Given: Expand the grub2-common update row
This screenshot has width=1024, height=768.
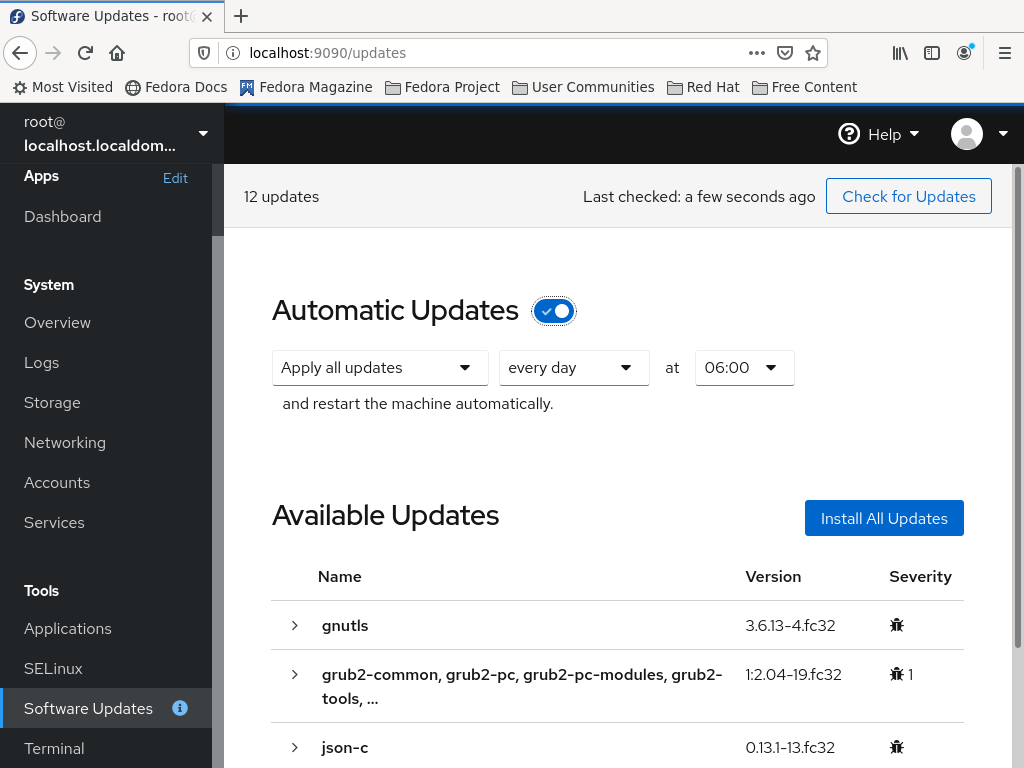Looking at the screenshot, I should coord(295,674).
